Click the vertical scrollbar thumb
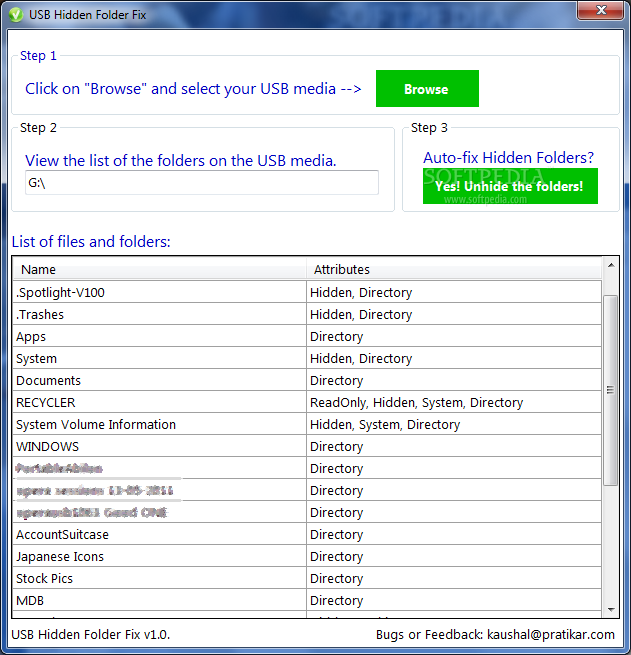Screen dimensions: 631x655 click(611, 390)
